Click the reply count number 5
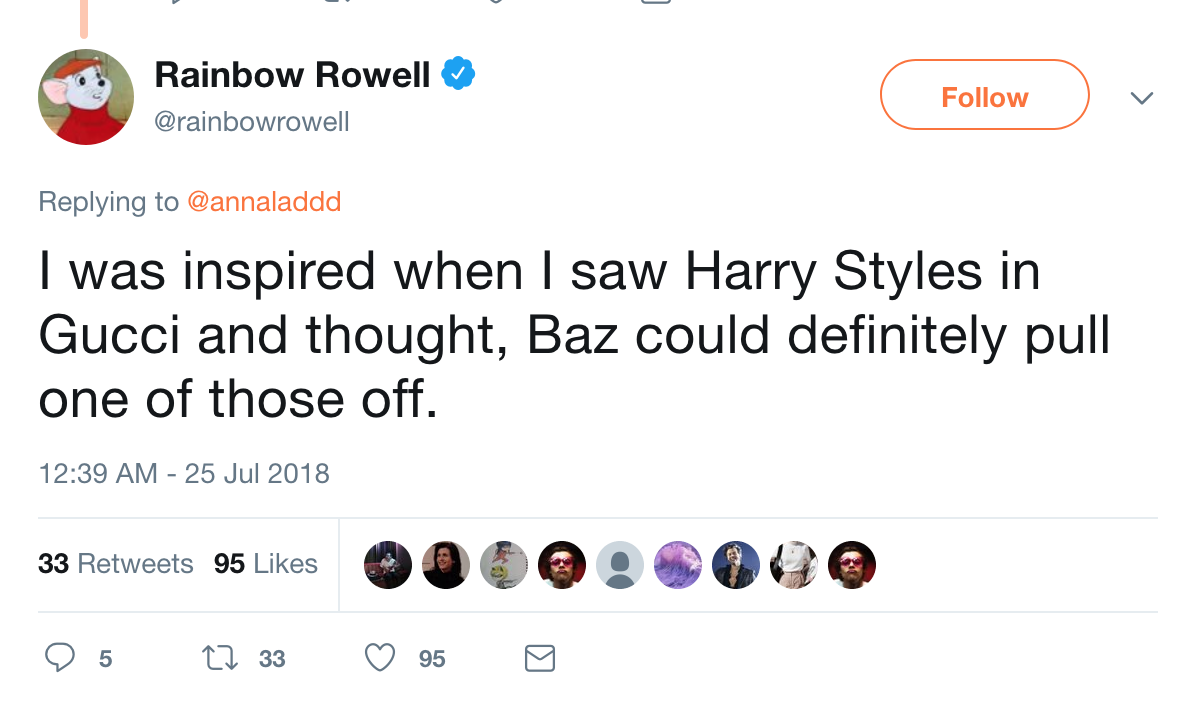The width and height of the screenshot is (1204, 724). 105,659
